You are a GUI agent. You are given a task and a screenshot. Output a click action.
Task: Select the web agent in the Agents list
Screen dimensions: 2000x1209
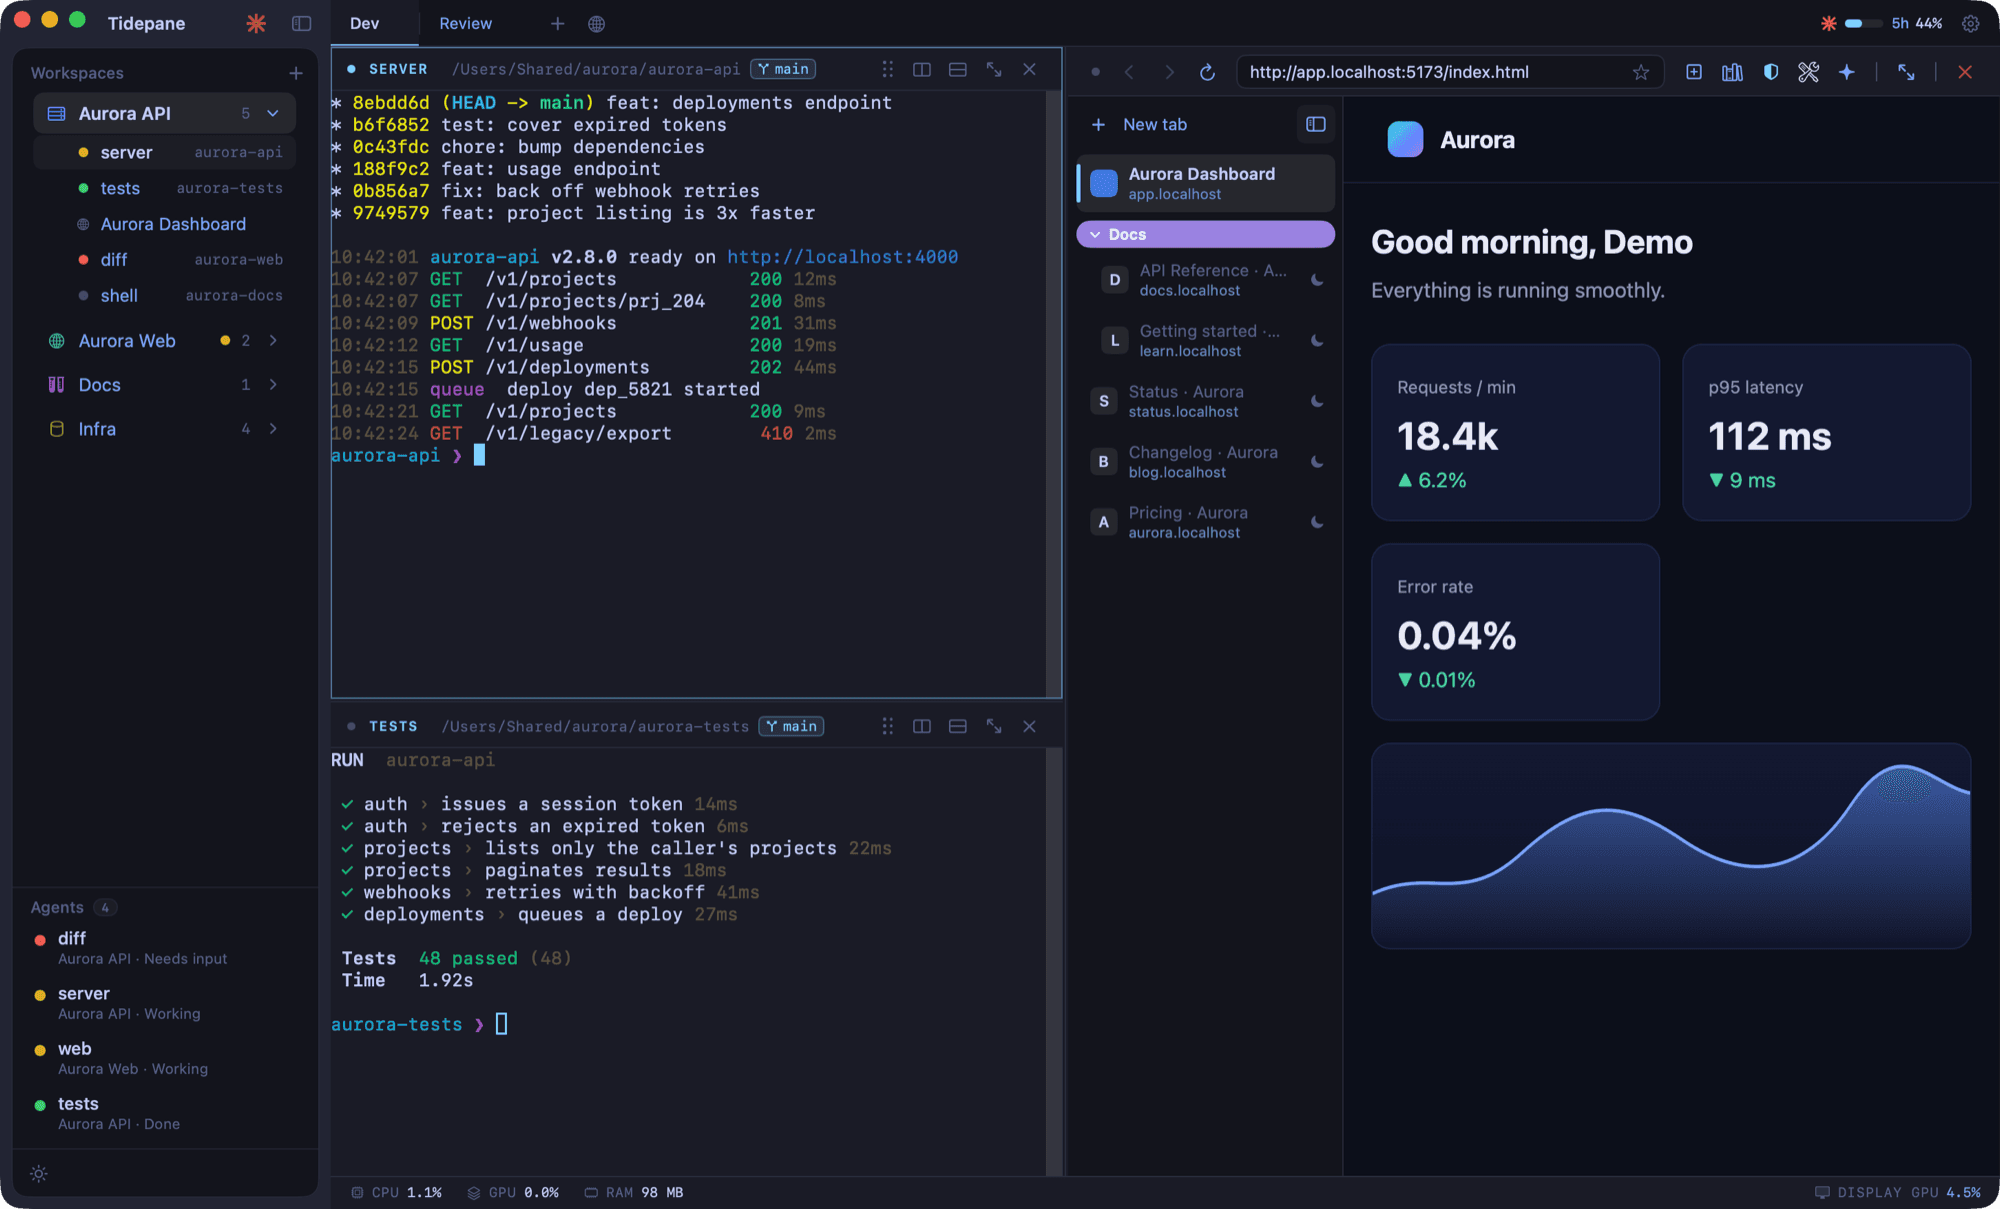[x=165, y=1058]
